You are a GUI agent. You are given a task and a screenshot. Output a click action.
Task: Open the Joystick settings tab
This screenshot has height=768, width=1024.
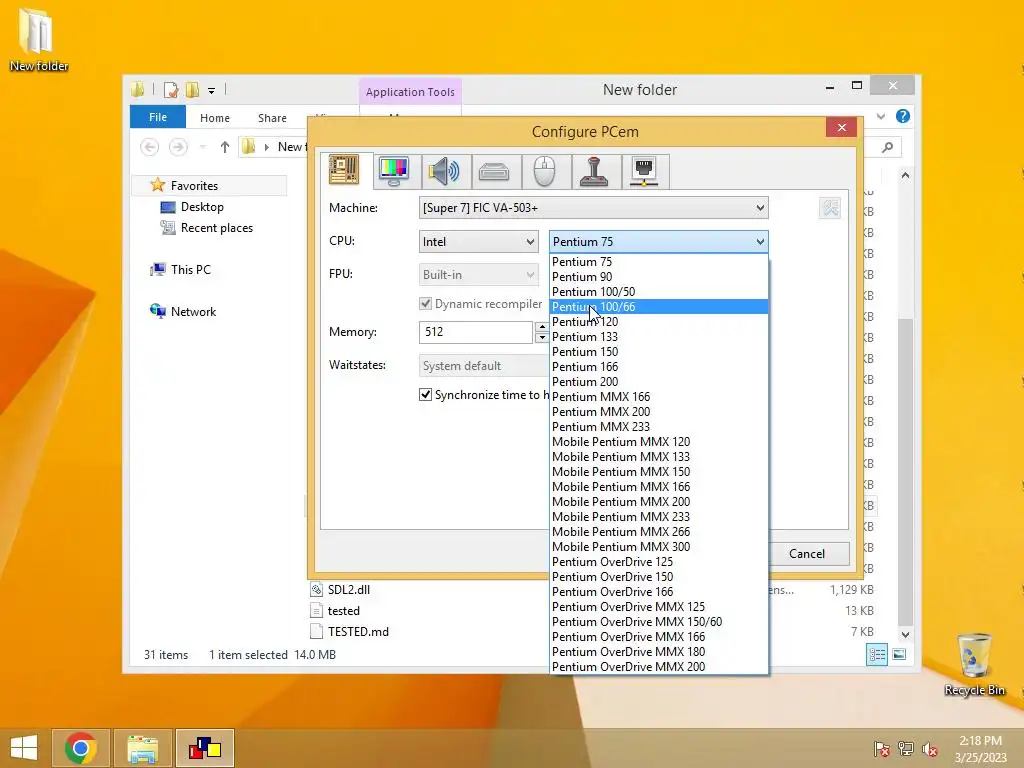pos(594,172)
